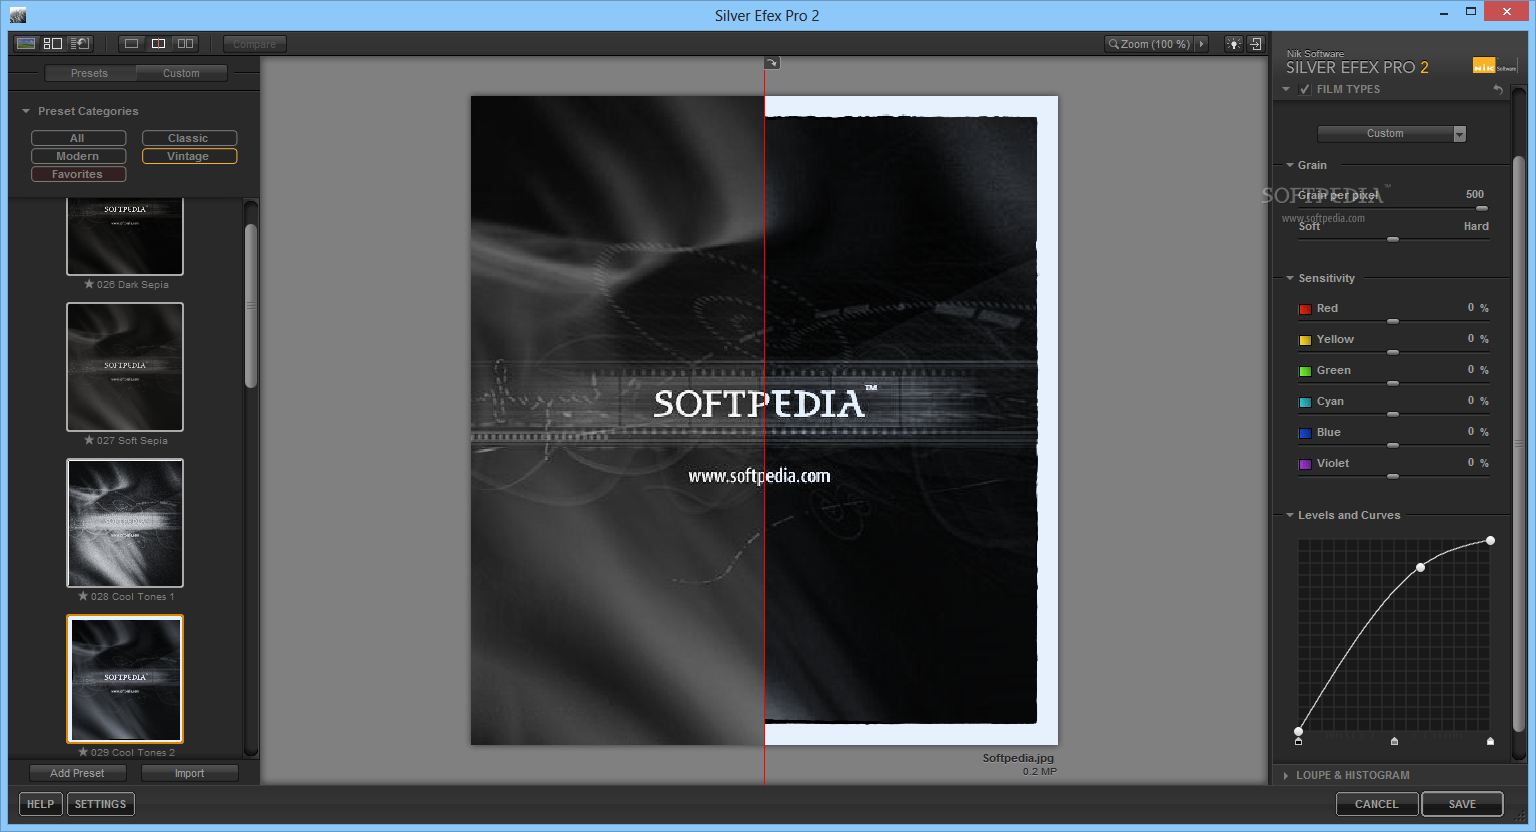Image resolution: width=1536 pixels, height=832 pixels.
Task: Collapse the Sensitivity section
Action: [x=1290, y=278]
